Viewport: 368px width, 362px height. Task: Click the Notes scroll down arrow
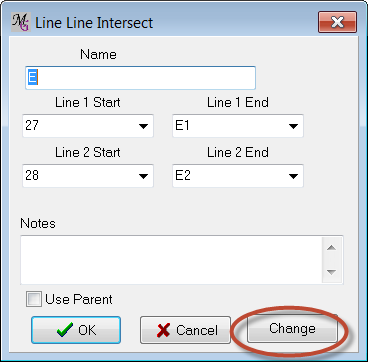pyautogui.click(x=331, y=272)
